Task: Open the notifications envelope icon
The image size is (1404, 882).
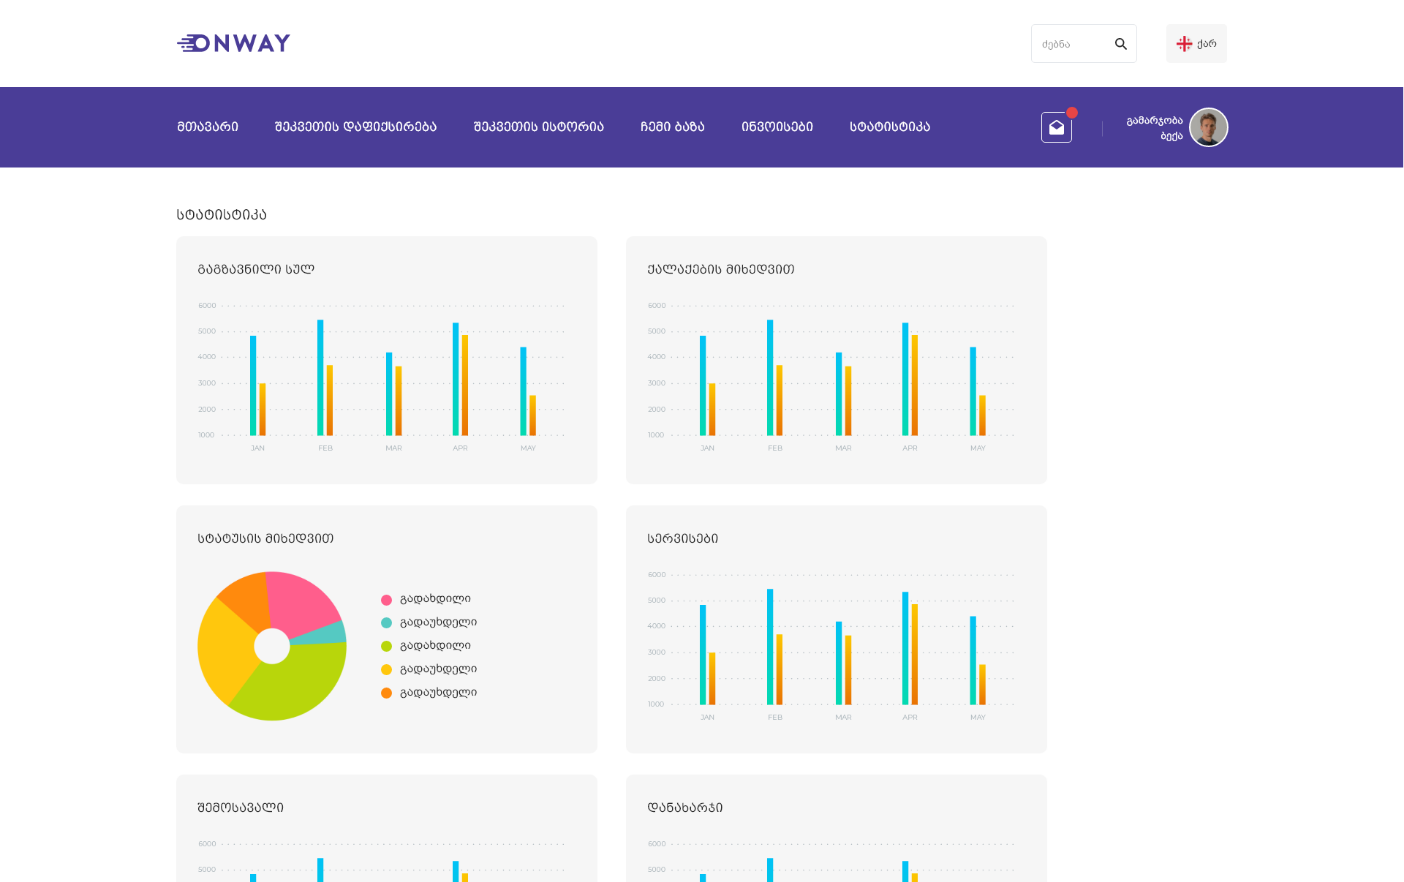Action: (x=1056, y=127)
